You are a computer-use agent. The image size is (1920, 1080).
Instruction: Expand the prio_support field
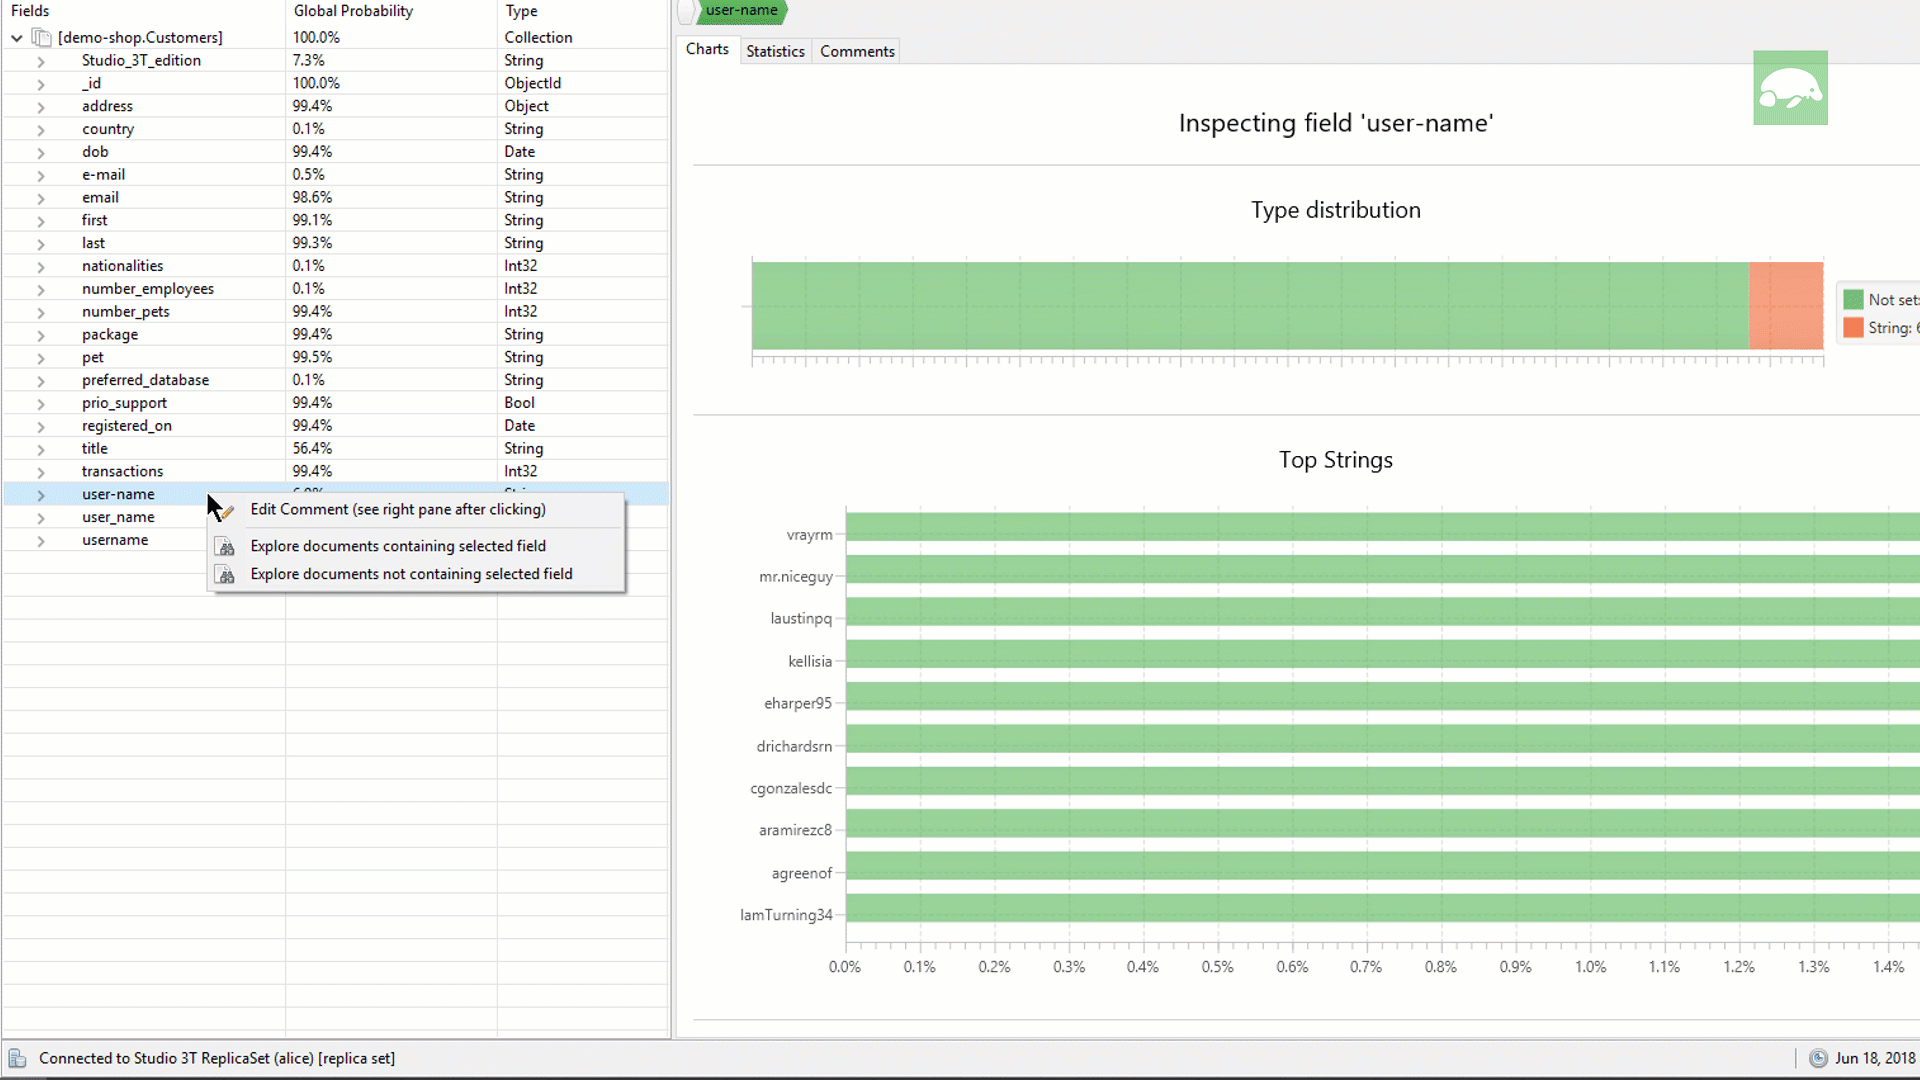point(41,404)
